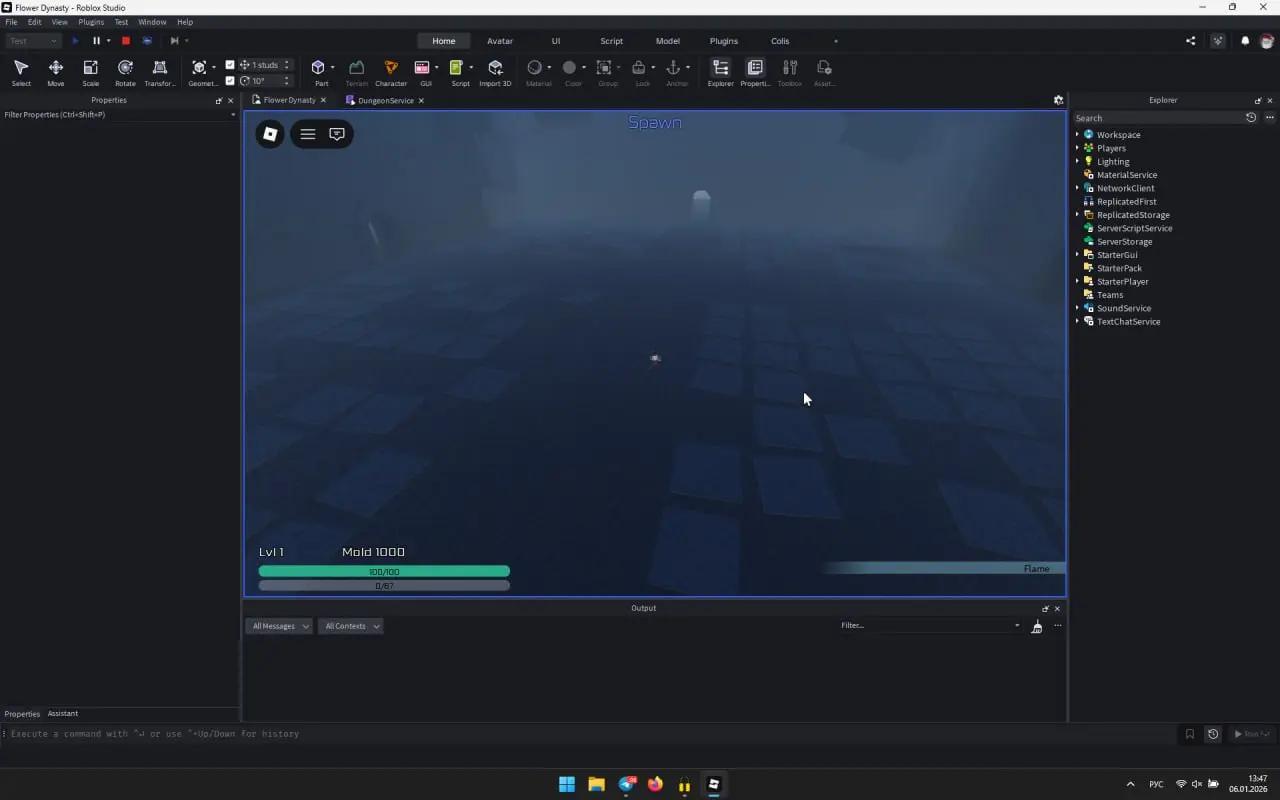1280x800 pixels.
Task: Expand the Lighting tree node
Action: coord(1078,161)
